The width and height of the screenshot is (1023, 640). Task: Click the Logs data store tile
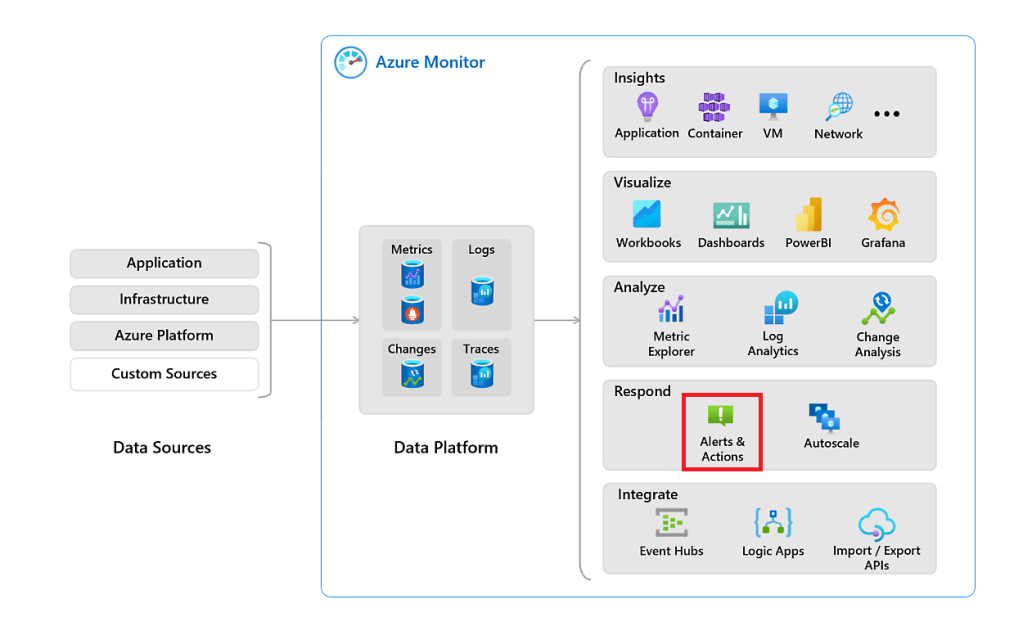tap(481, 284)
